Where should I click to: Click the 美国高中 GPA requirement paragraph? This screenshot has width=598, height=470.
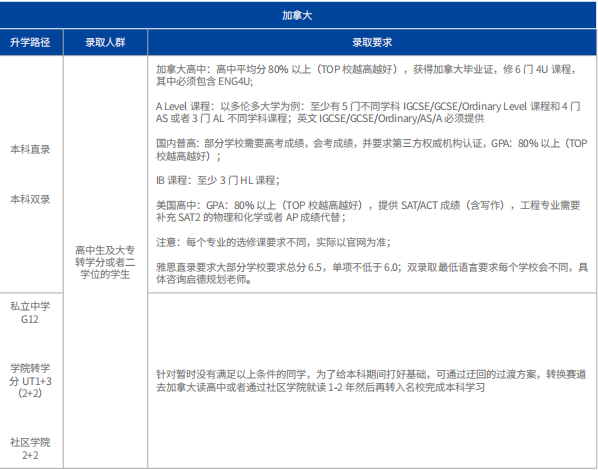tap(368, 211)
